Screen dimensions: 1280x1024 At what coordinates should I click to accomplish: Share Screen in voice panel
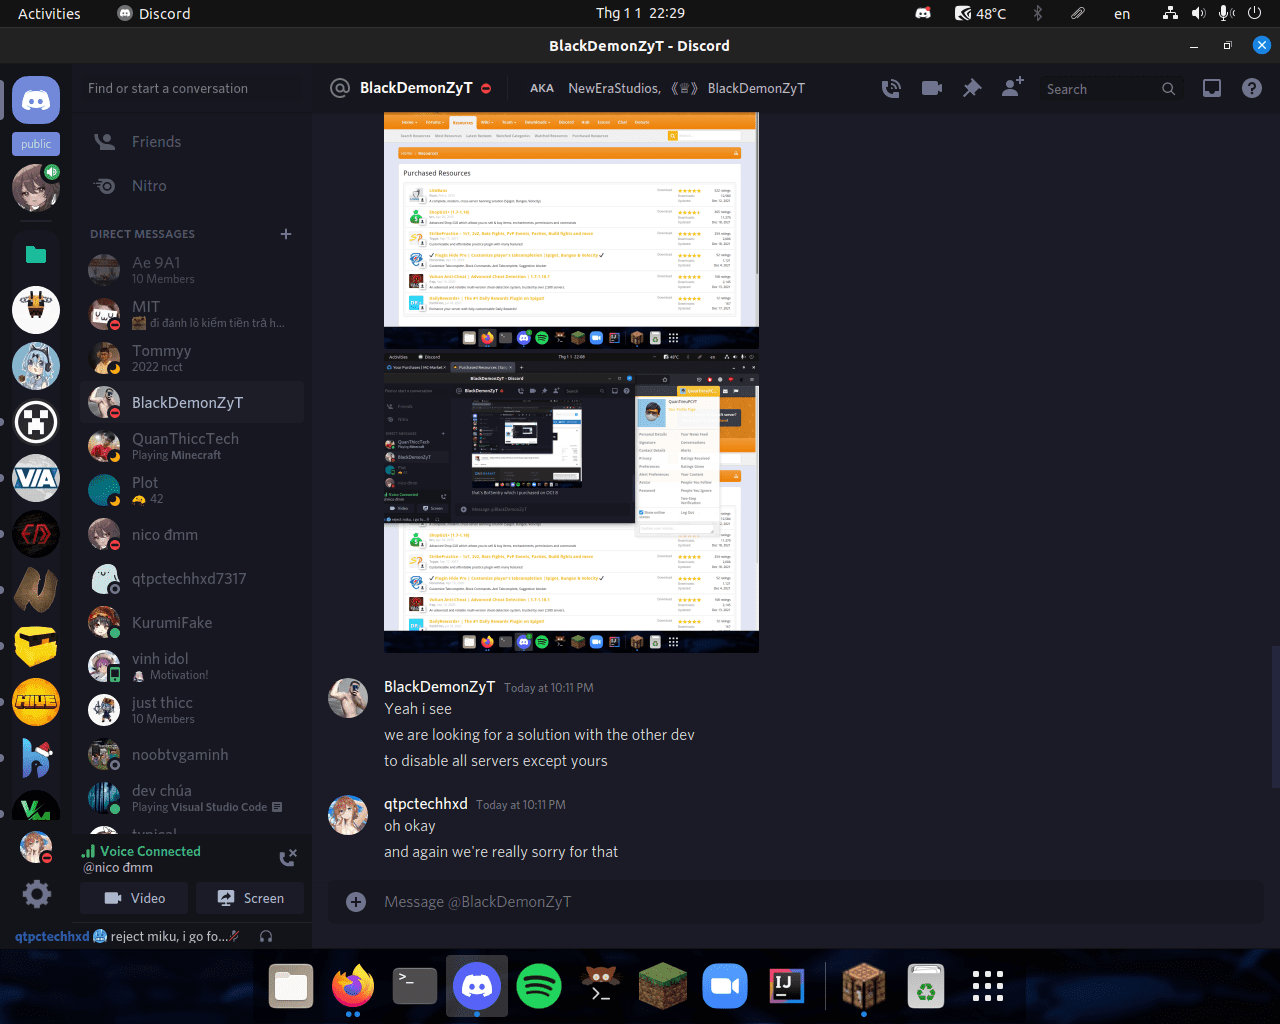pyautogui.click(x=250, y=898)
